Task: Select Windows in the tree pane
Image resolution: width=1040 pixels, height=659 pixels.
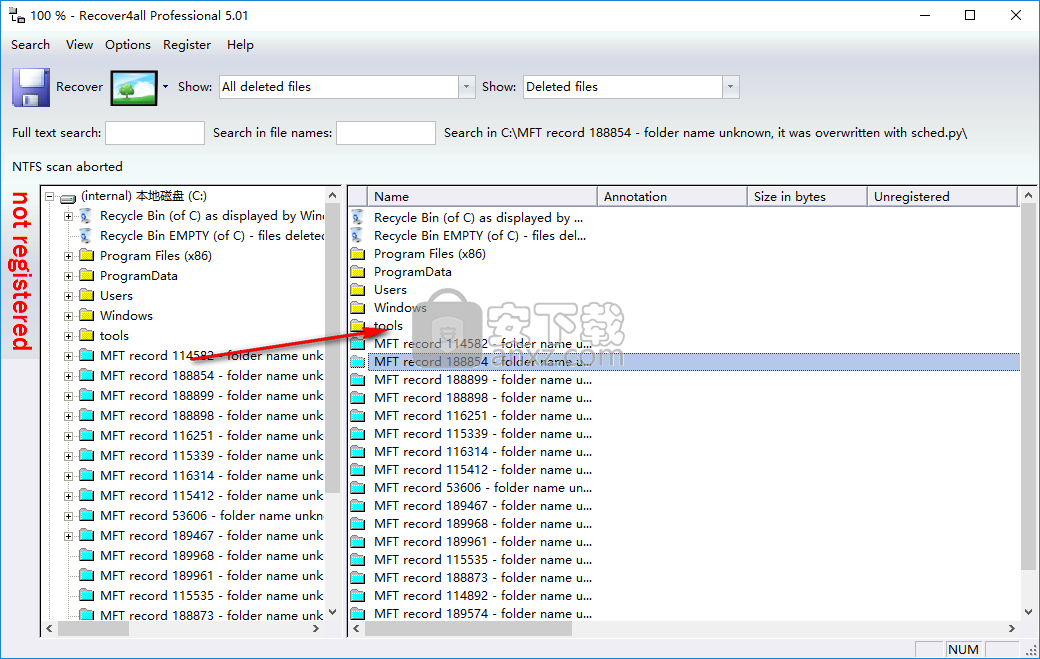Action: (x=126, y=316)
